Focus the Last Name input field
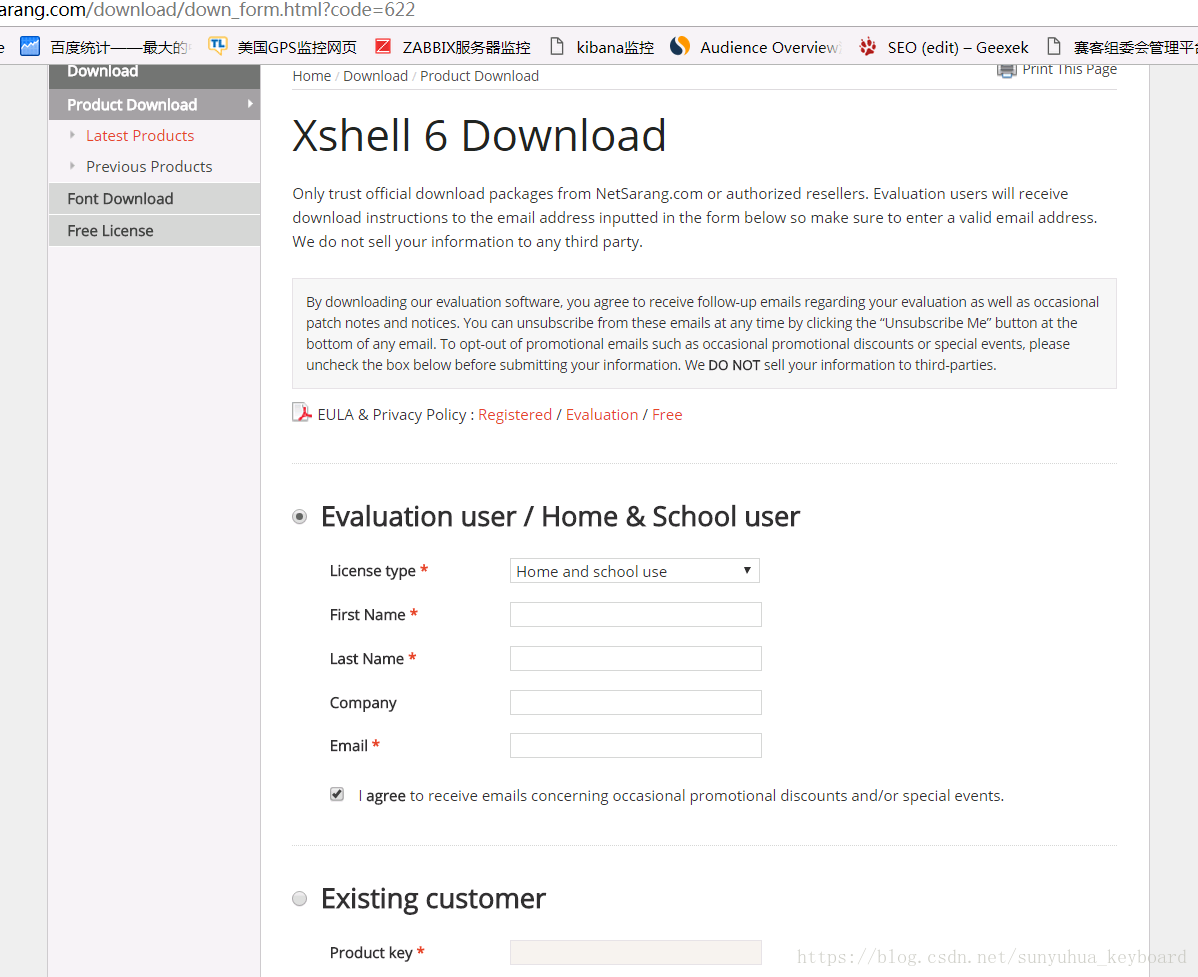Viewport: 1198px width, 977px height. 636,658
